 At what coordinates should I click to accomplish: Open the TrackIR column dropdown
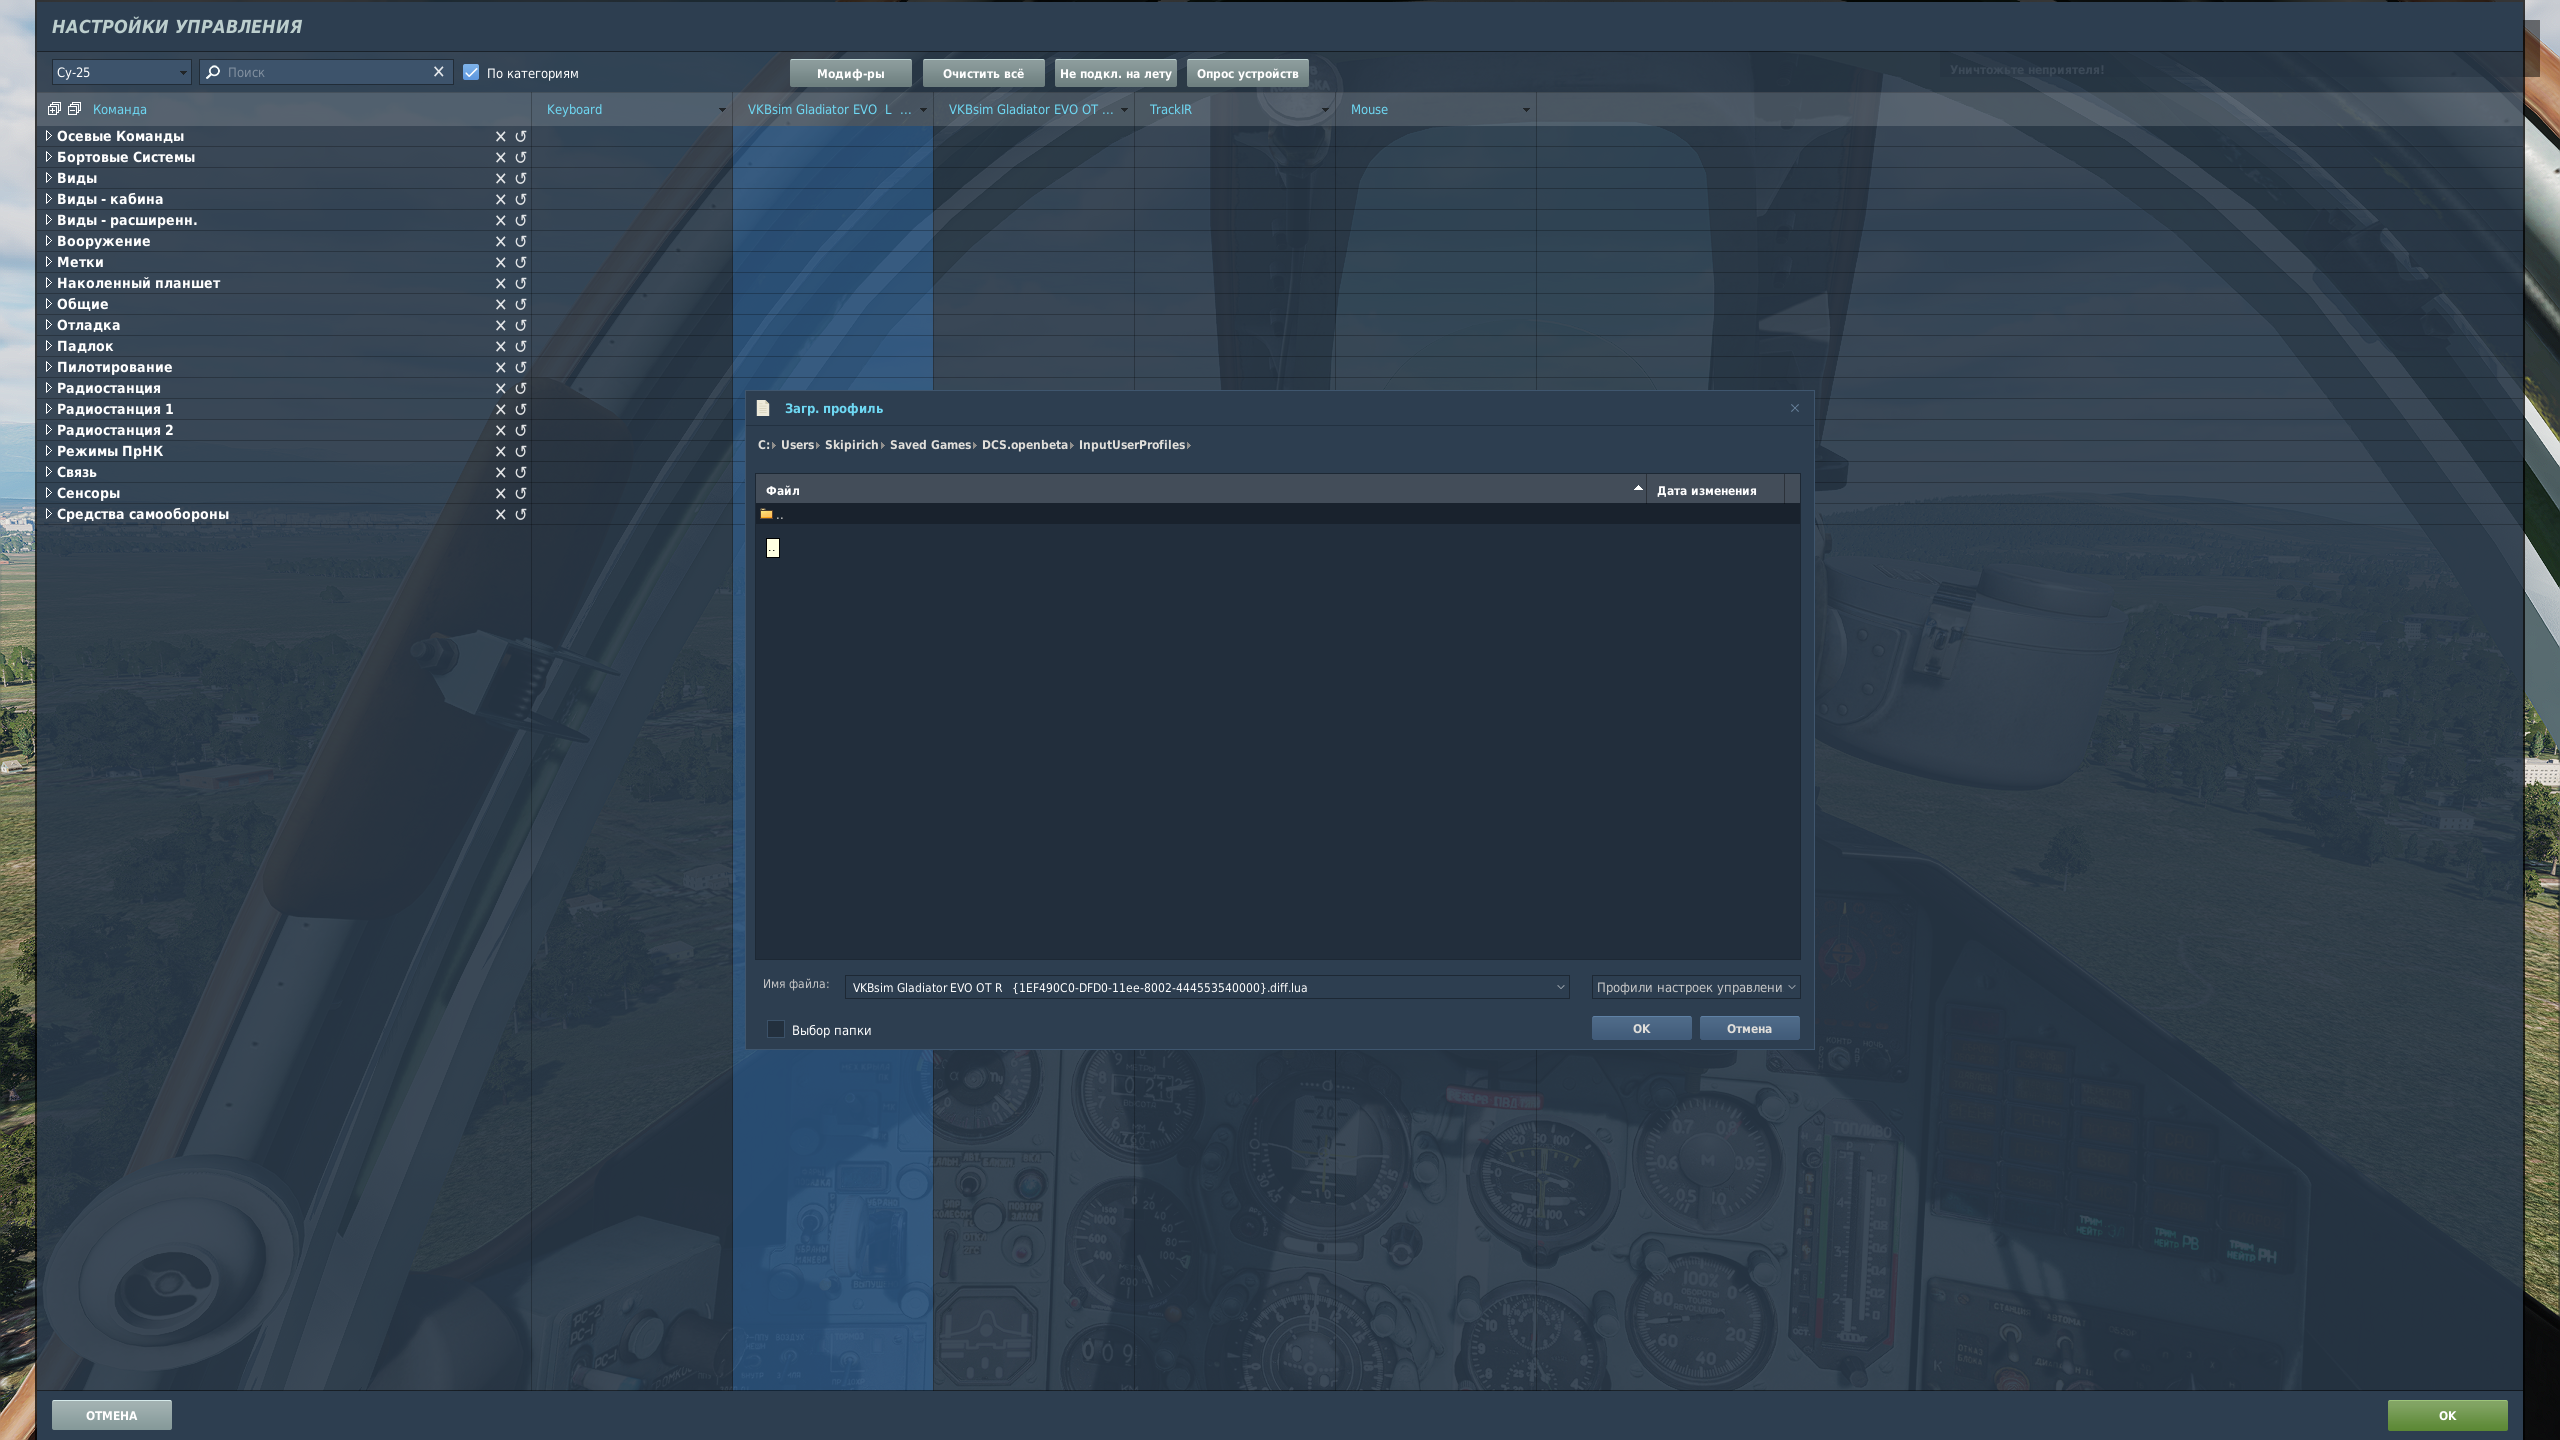click(1324, 110)
